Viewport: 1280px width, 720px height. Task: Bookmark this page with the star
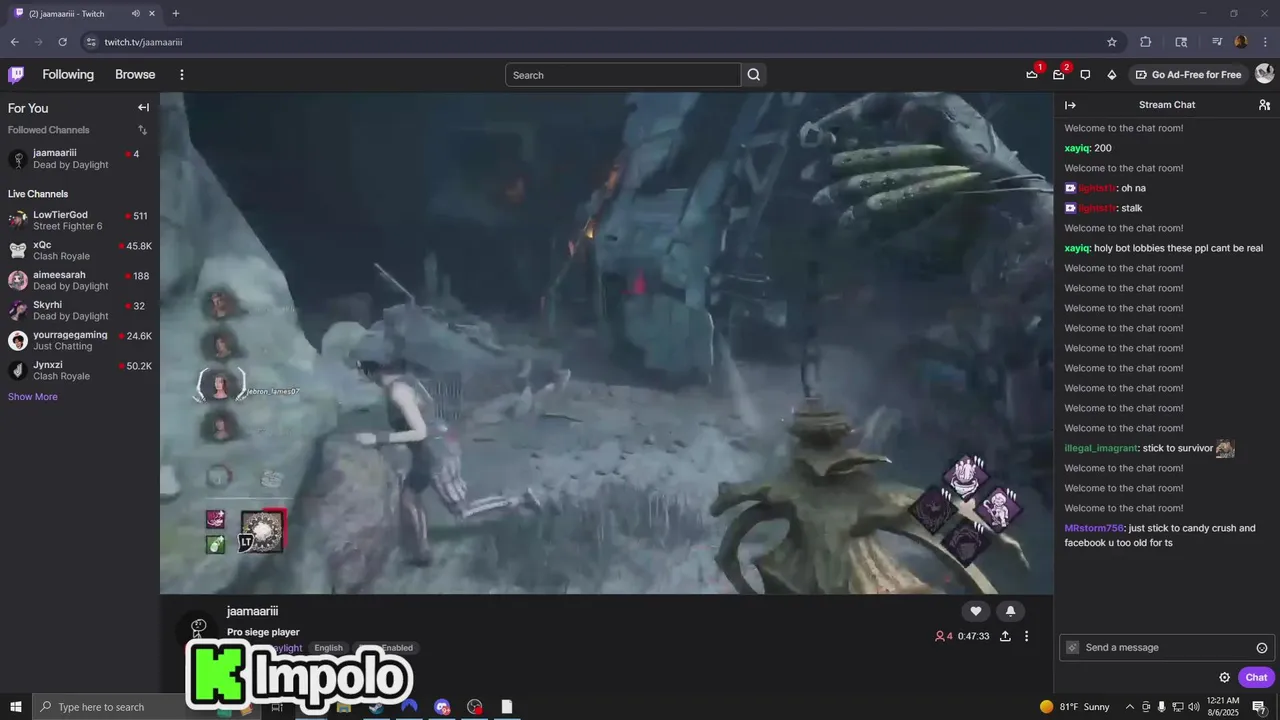click(1111, 42)
